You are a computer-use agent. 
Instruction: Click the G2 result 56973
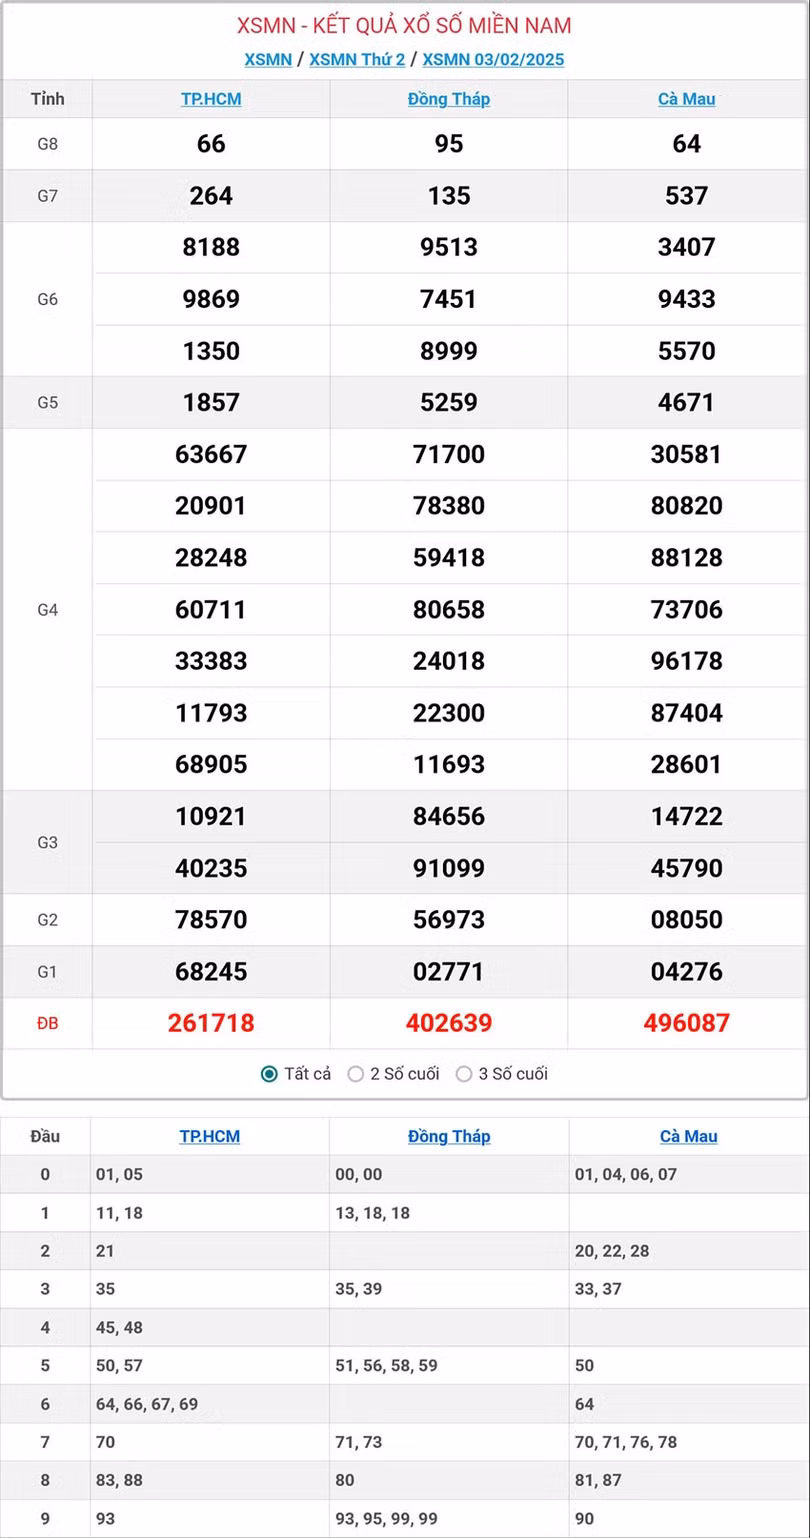tap(449, 919)
